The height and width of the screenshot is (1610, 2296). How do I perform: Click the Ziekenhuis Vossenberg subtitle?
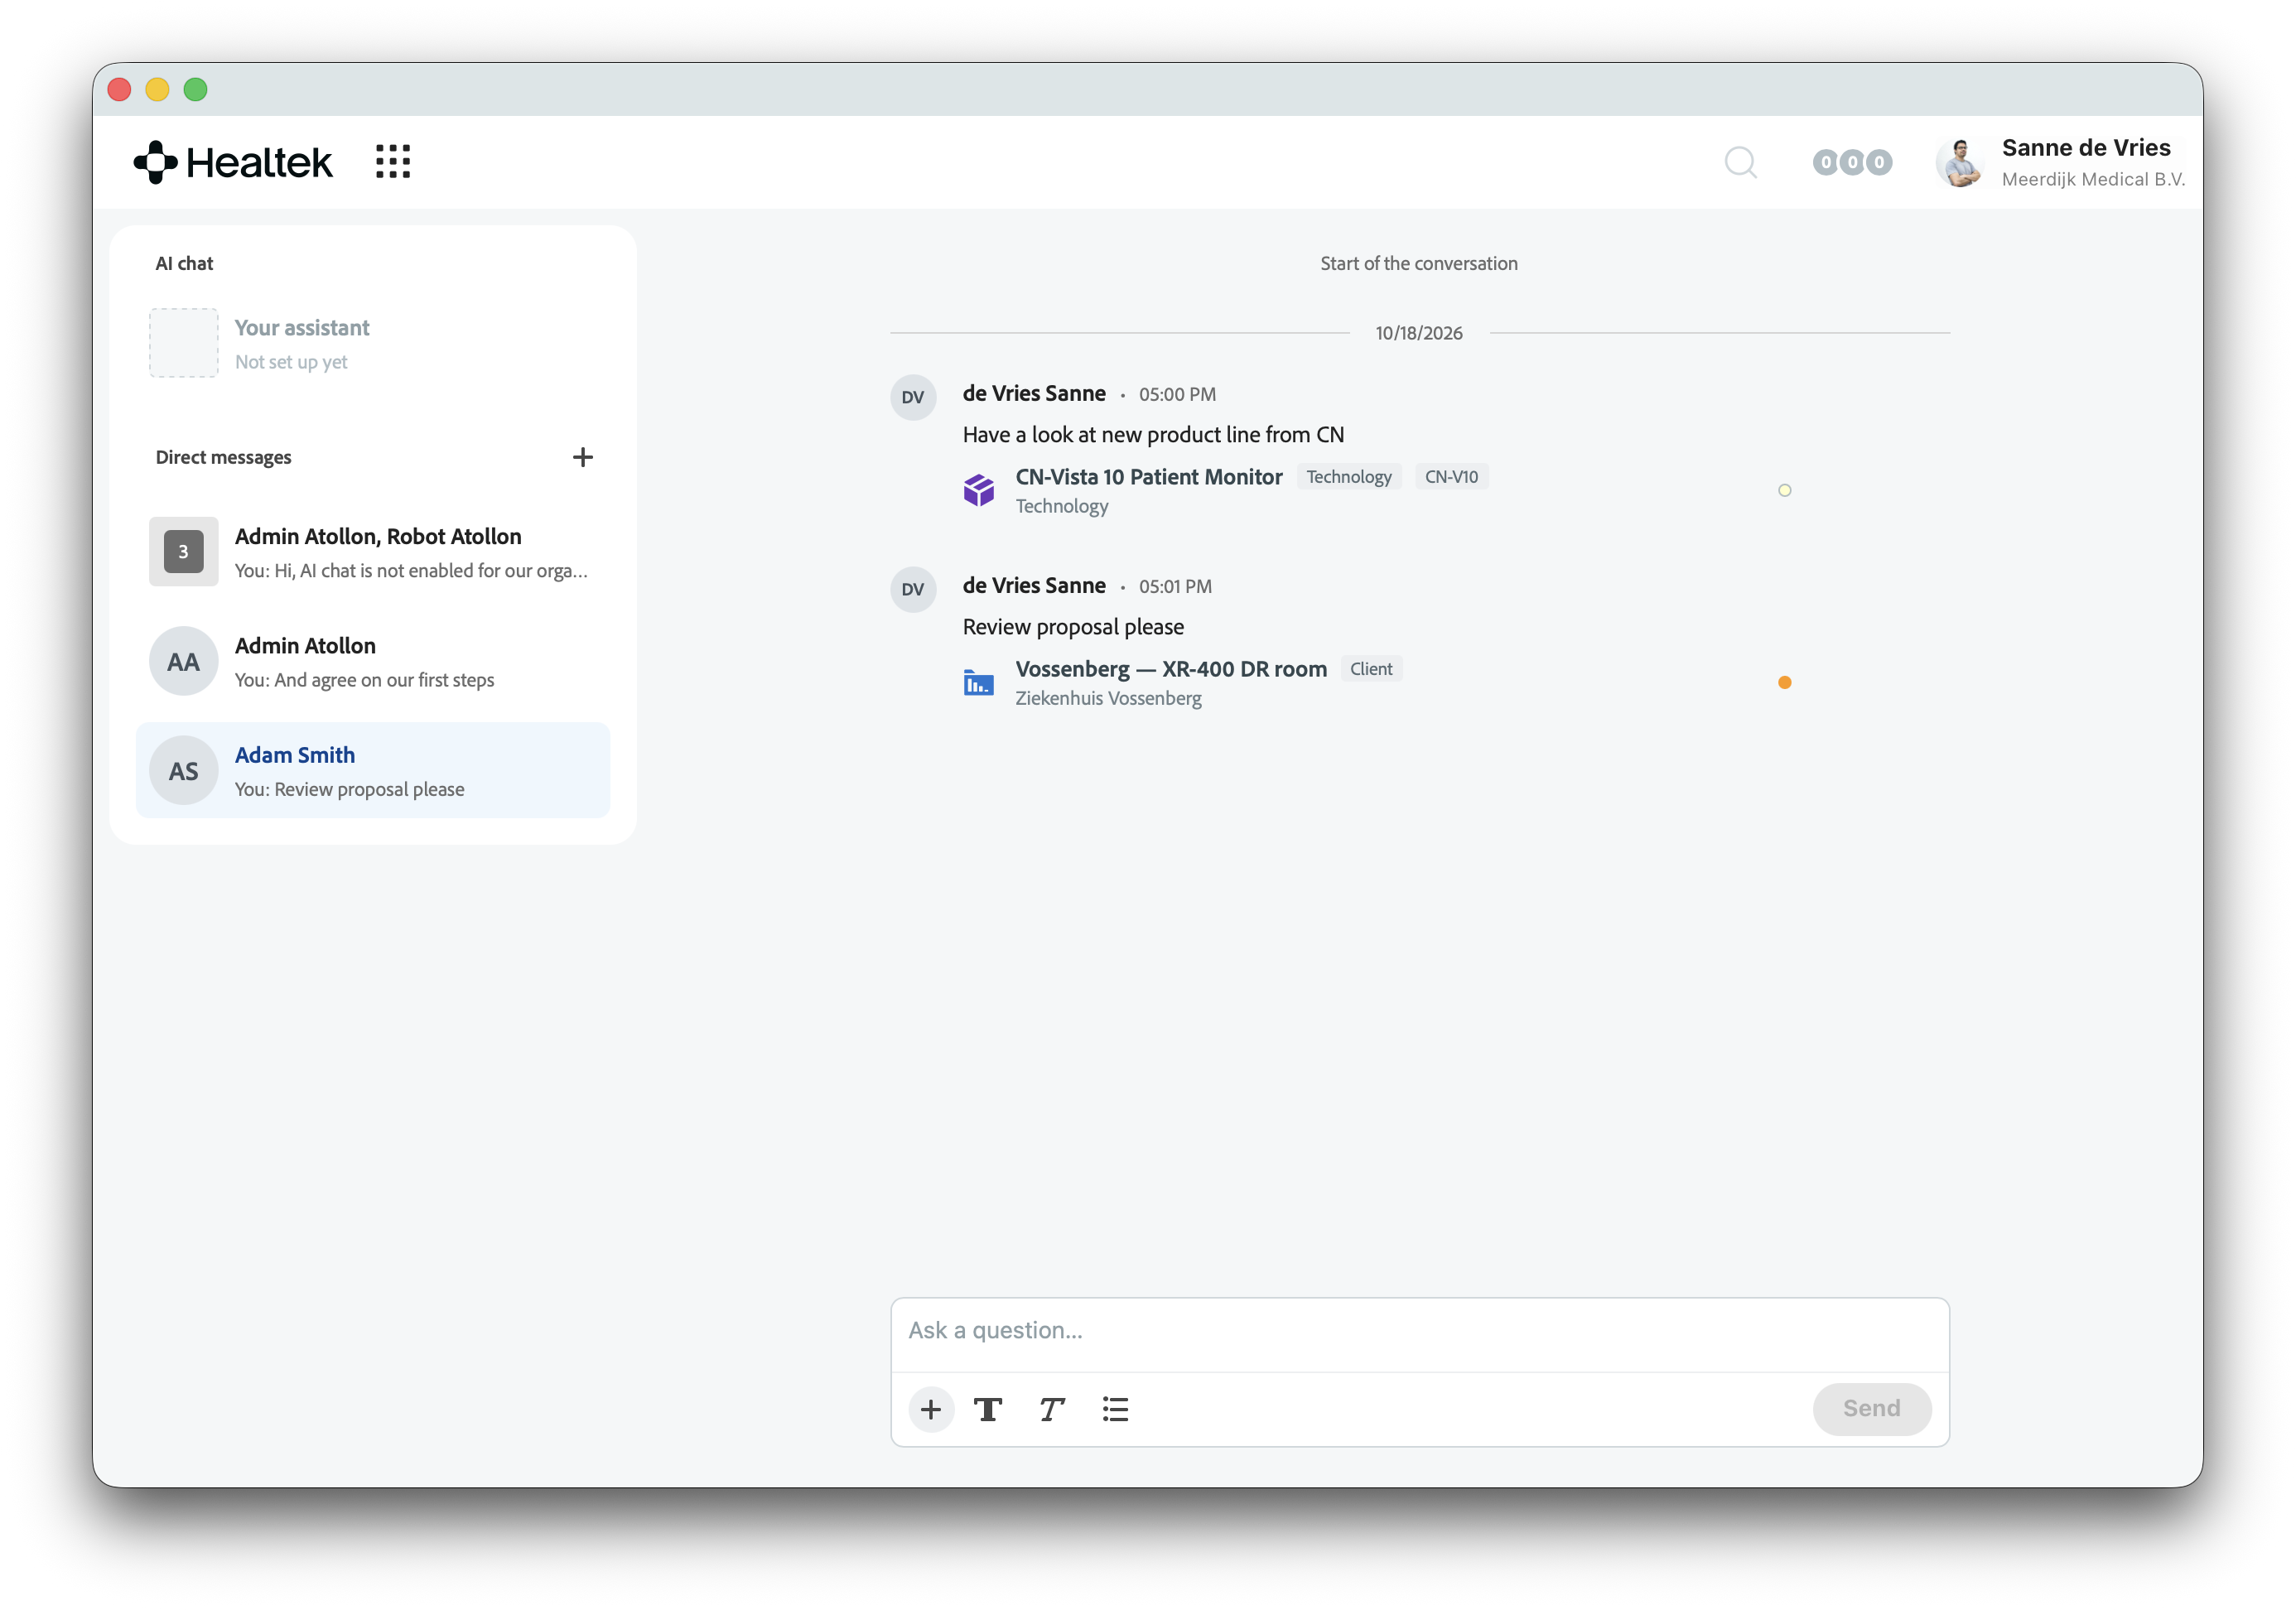coord(1108,698)
